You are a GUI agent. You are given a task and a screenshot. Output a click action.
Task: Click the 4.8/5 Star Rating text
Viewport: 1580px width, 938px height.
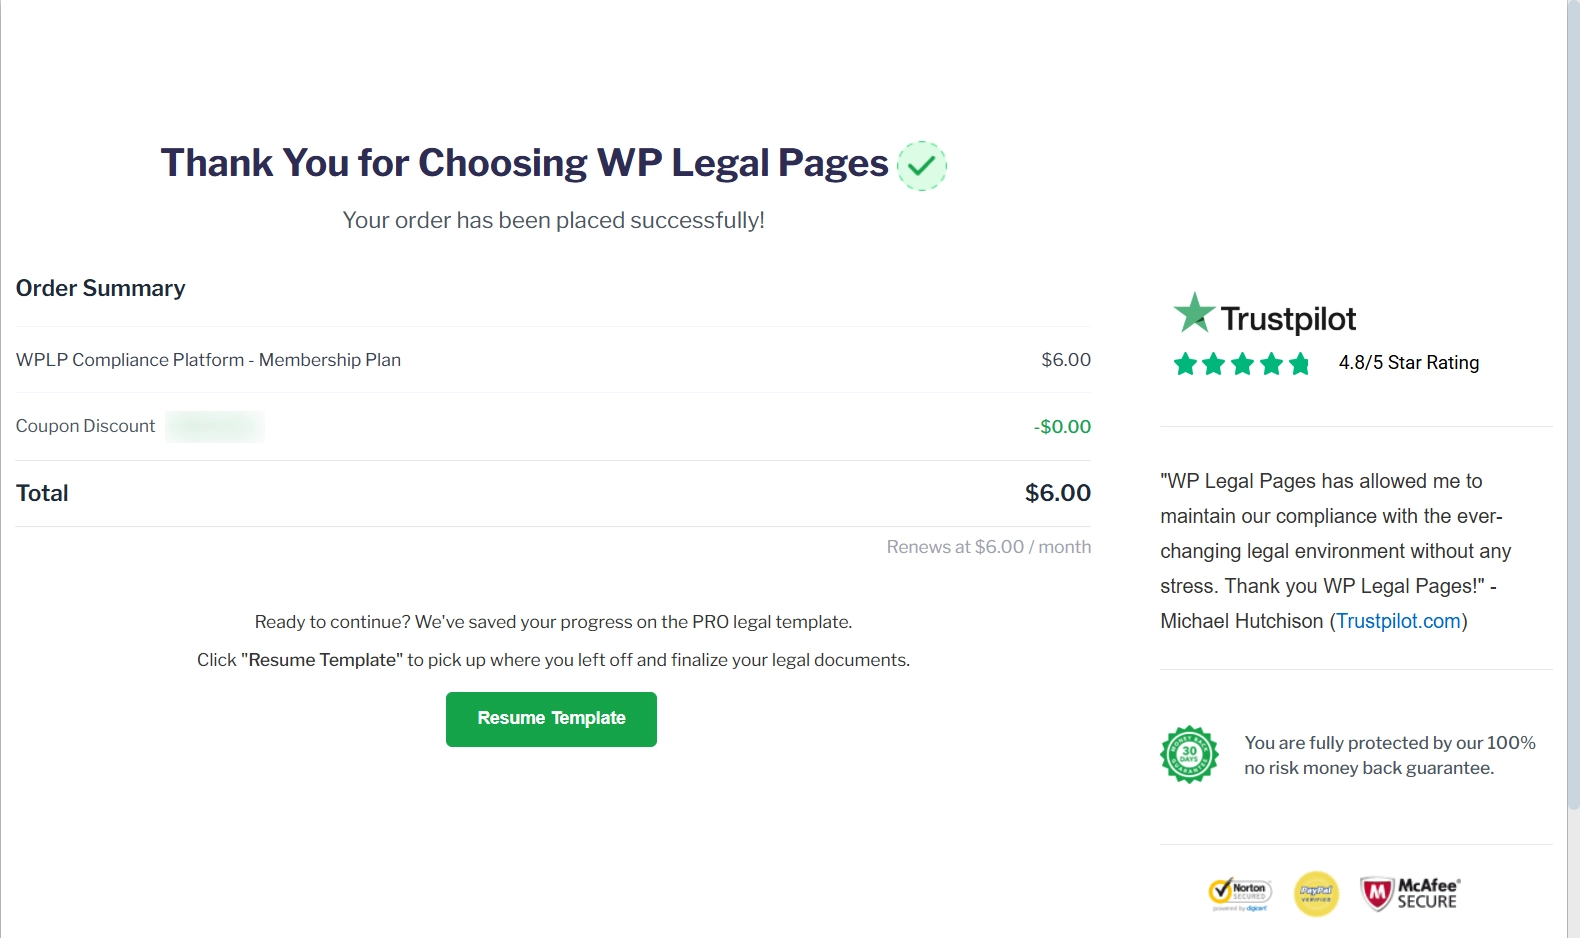pos(1408,363)
